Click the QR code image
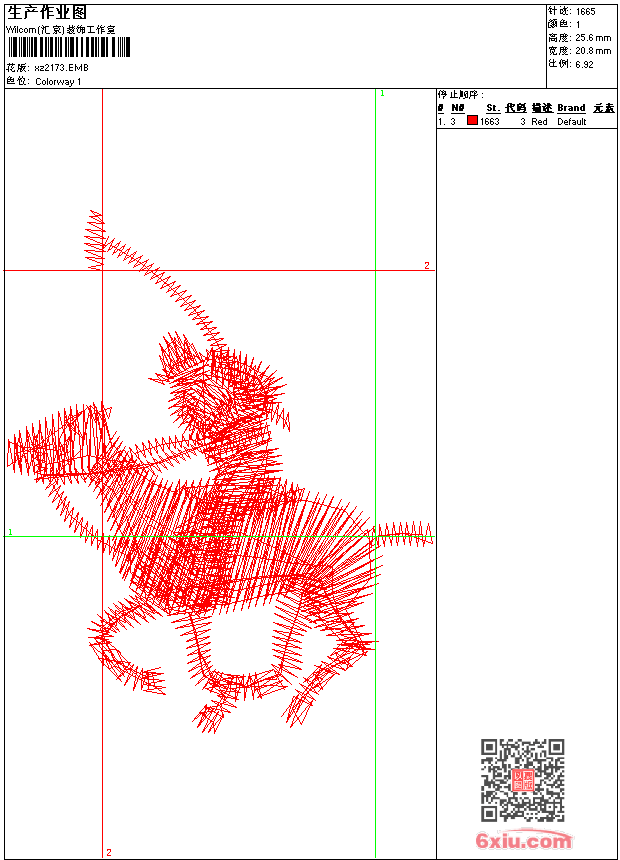 [x=522, y=780]
